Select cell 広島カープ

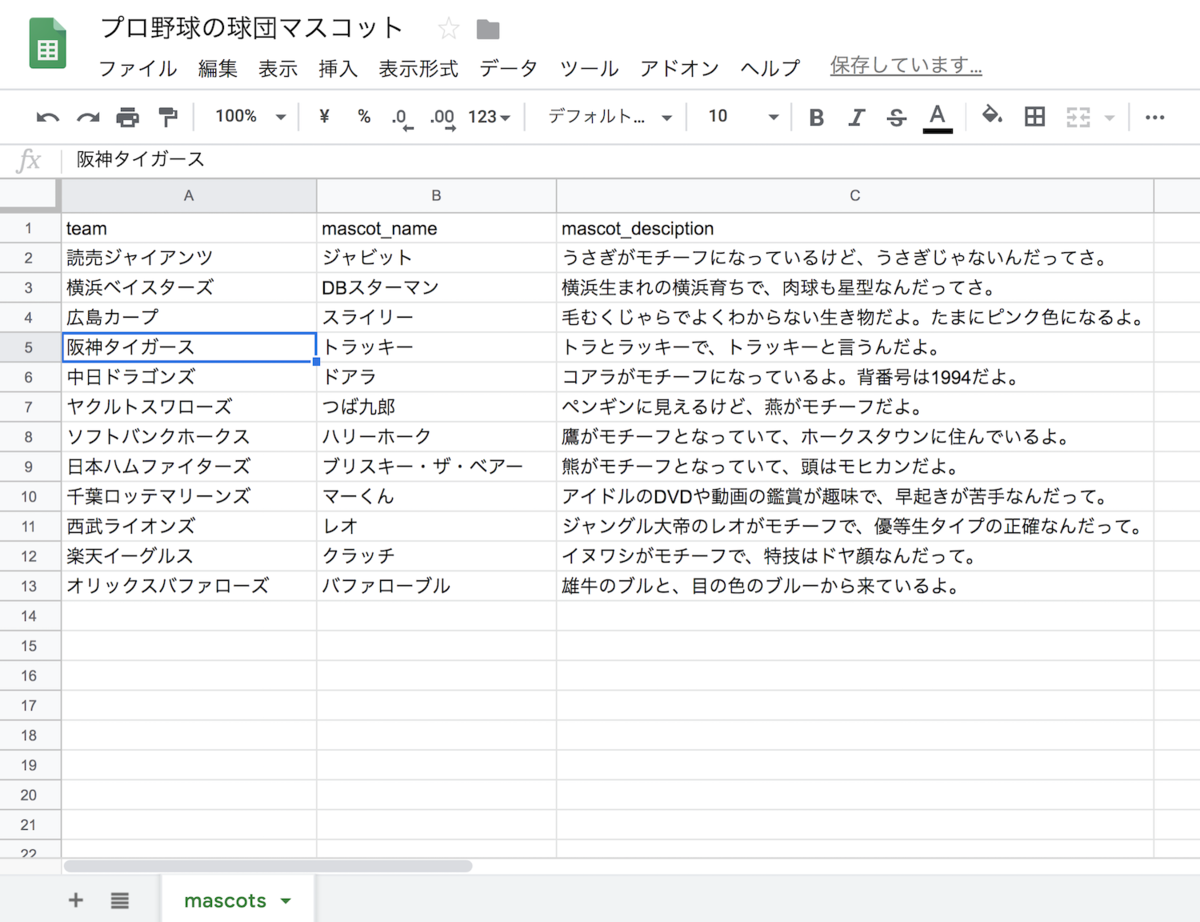tap(189, 318)
